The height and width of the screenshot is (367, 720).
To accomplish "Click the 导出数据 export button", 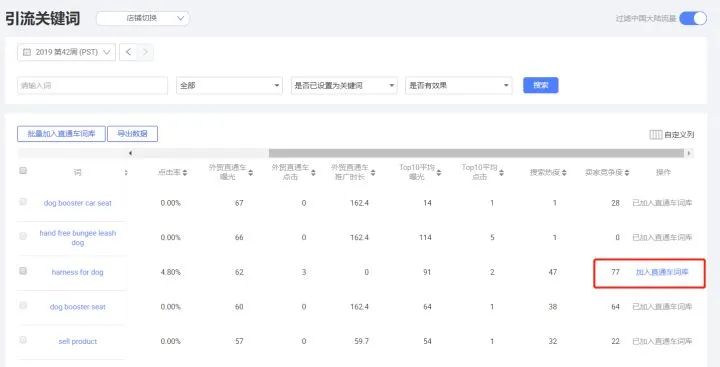I will click(x=133, y=134).
